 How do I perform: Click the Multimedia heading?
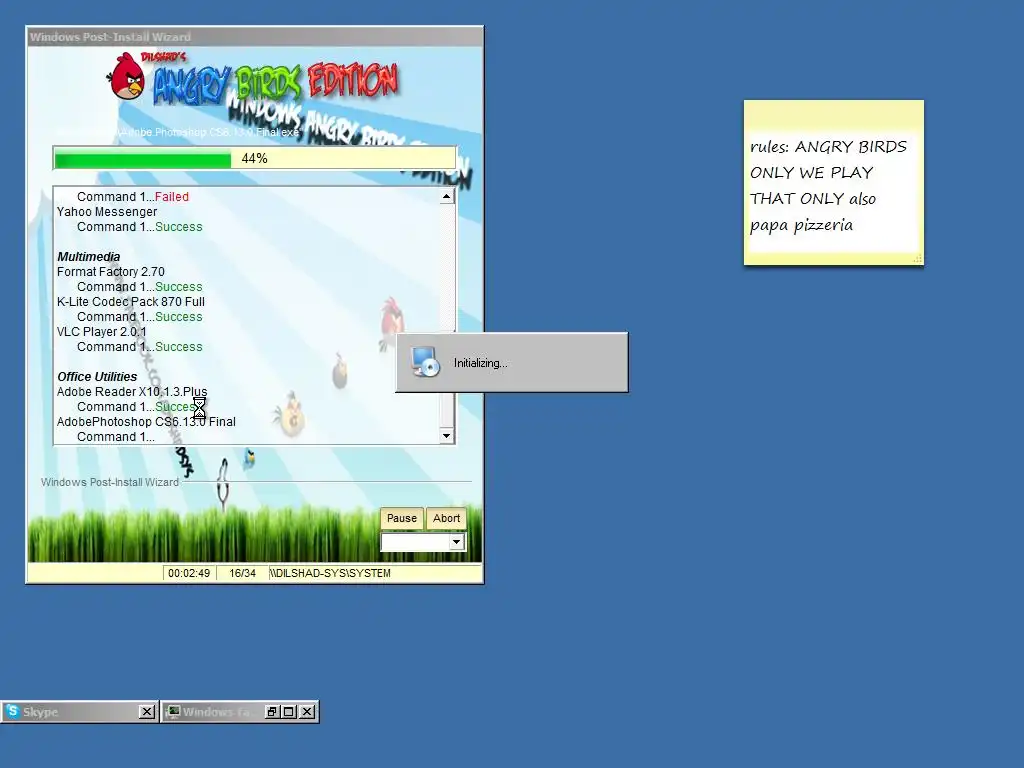[88, 257]
